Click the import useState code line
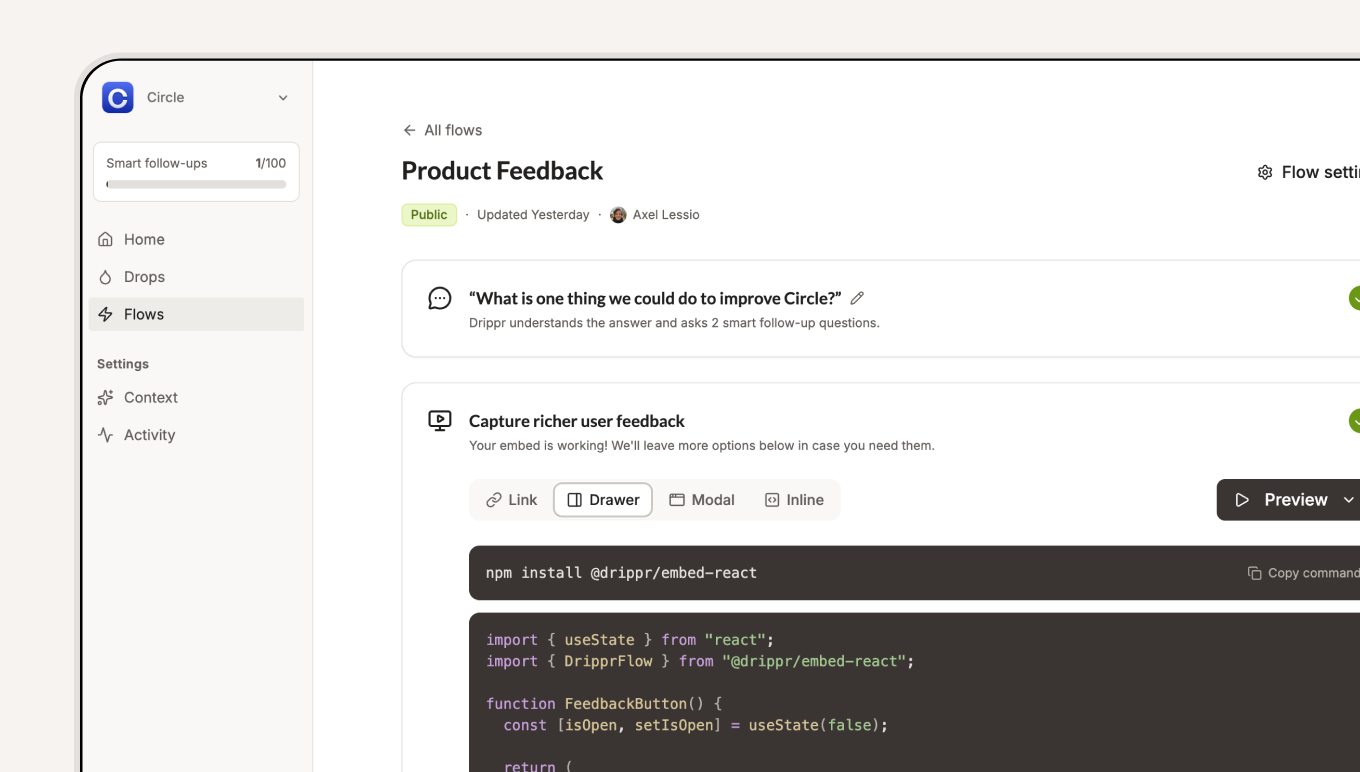This screenshot has width=1360, height=772. click(630, 640)
